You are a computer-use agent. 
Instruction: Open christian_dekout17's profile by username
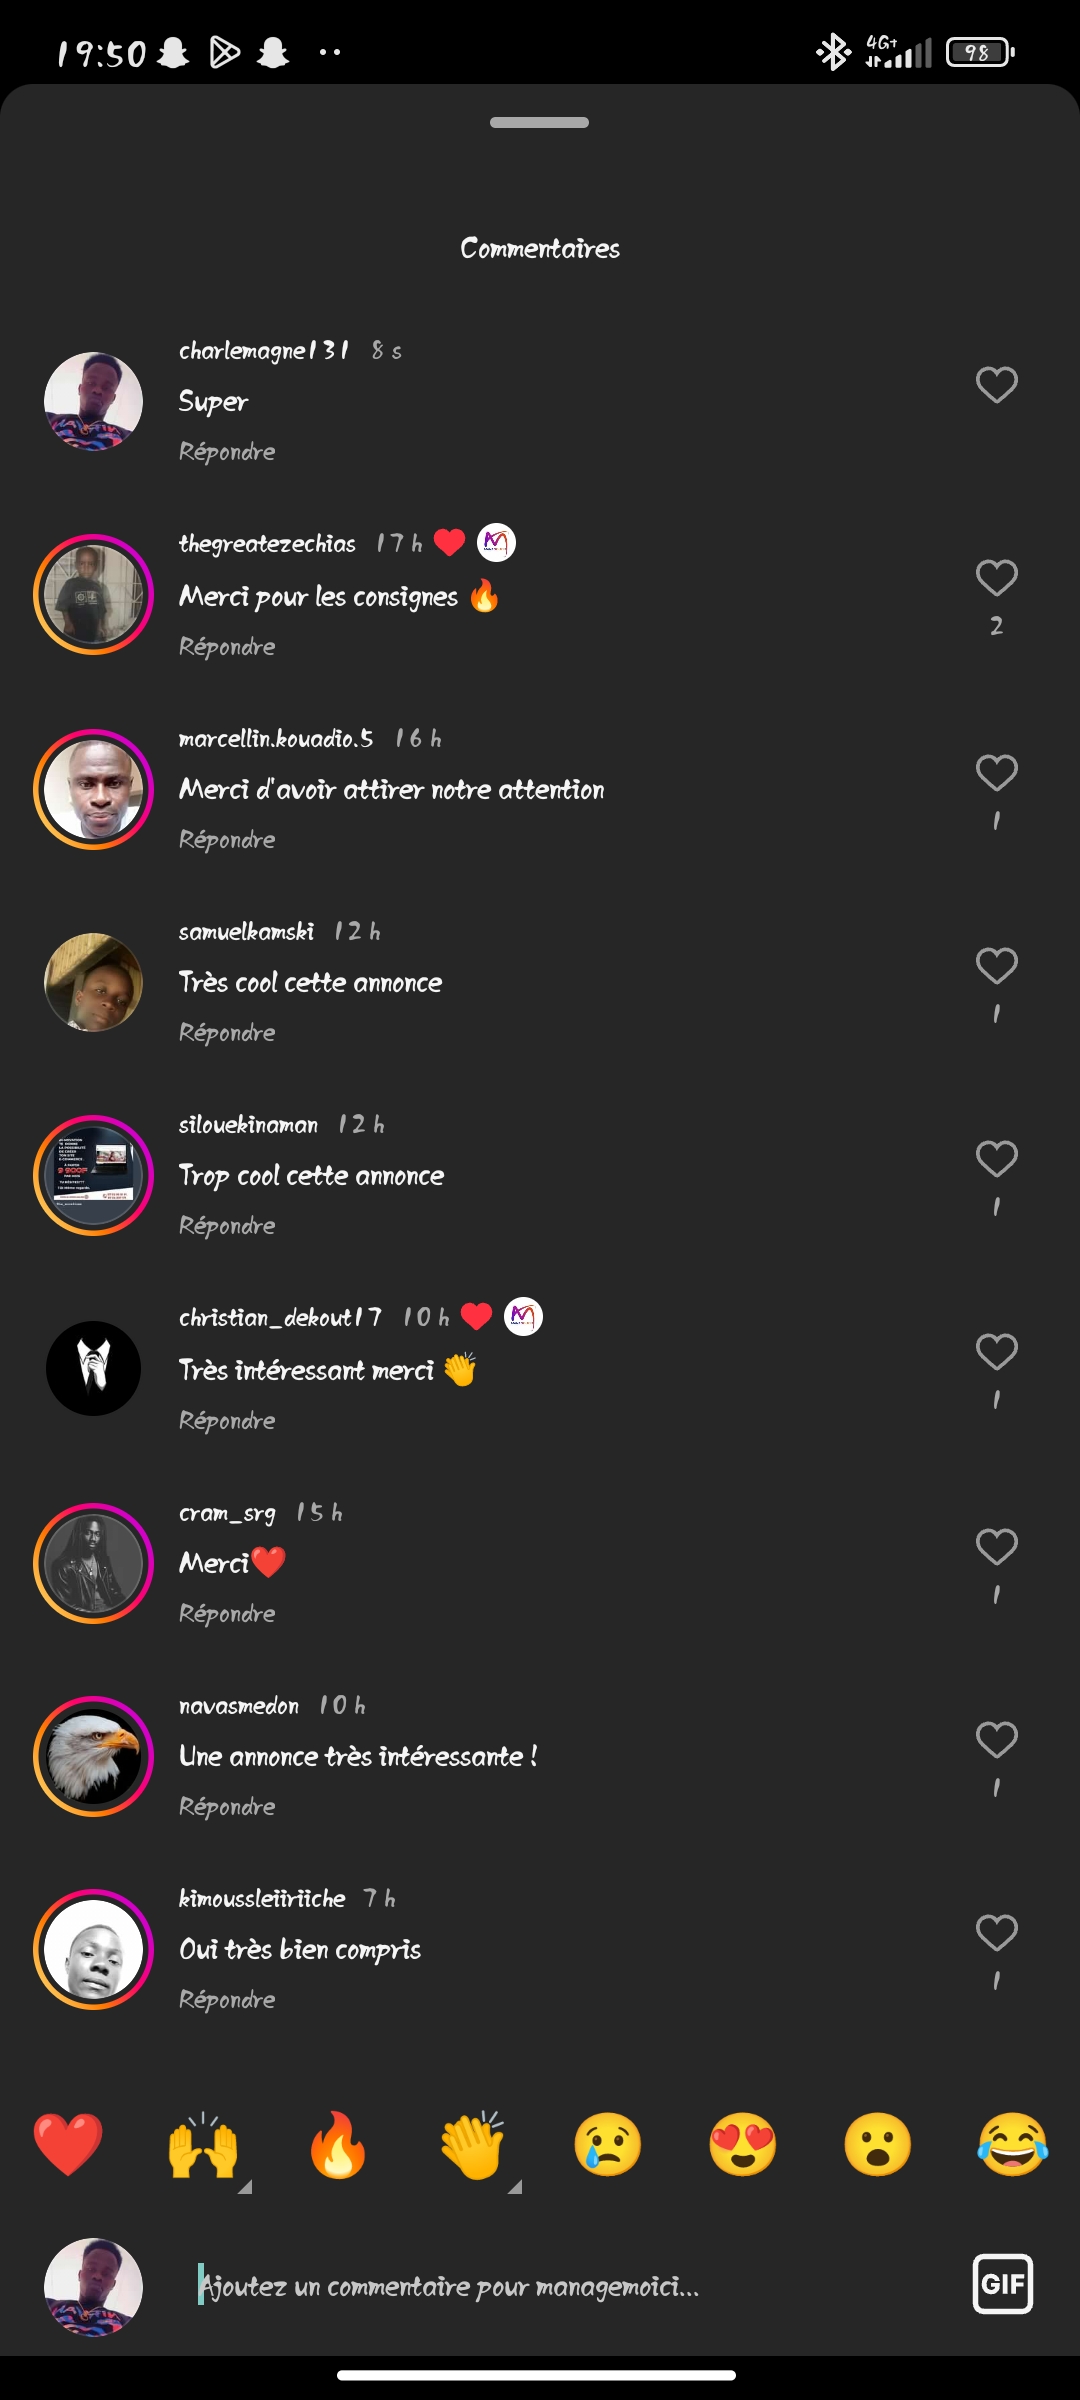coord(280,1318)
